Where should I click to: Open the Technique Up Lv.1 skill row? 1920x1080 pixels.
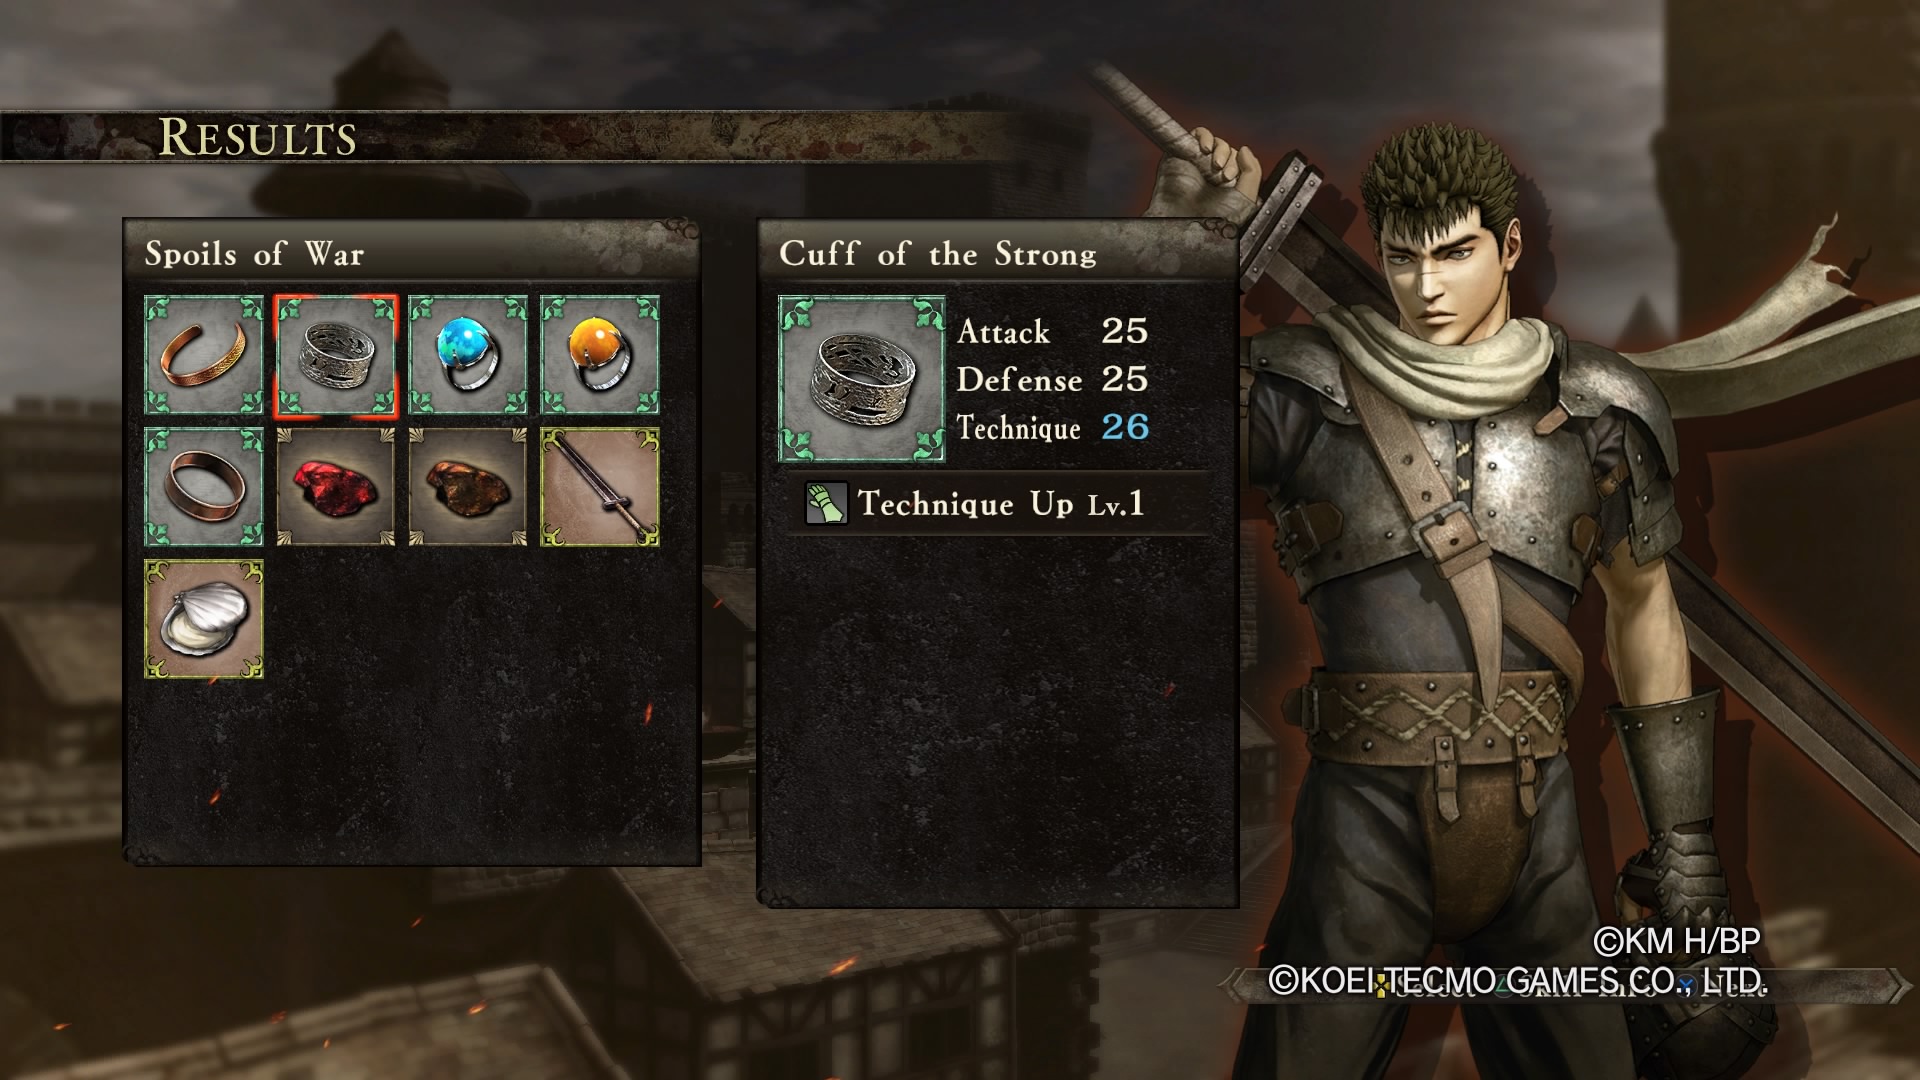(x=998, y=504)
